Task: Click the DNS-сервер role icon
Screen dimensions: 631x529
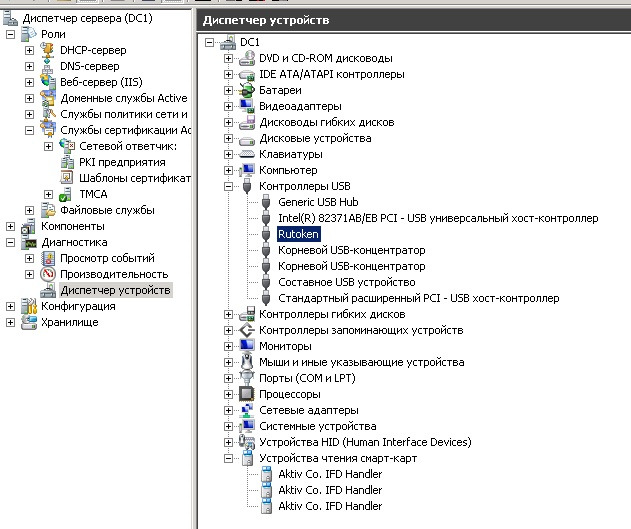Action: pos(48,66)
